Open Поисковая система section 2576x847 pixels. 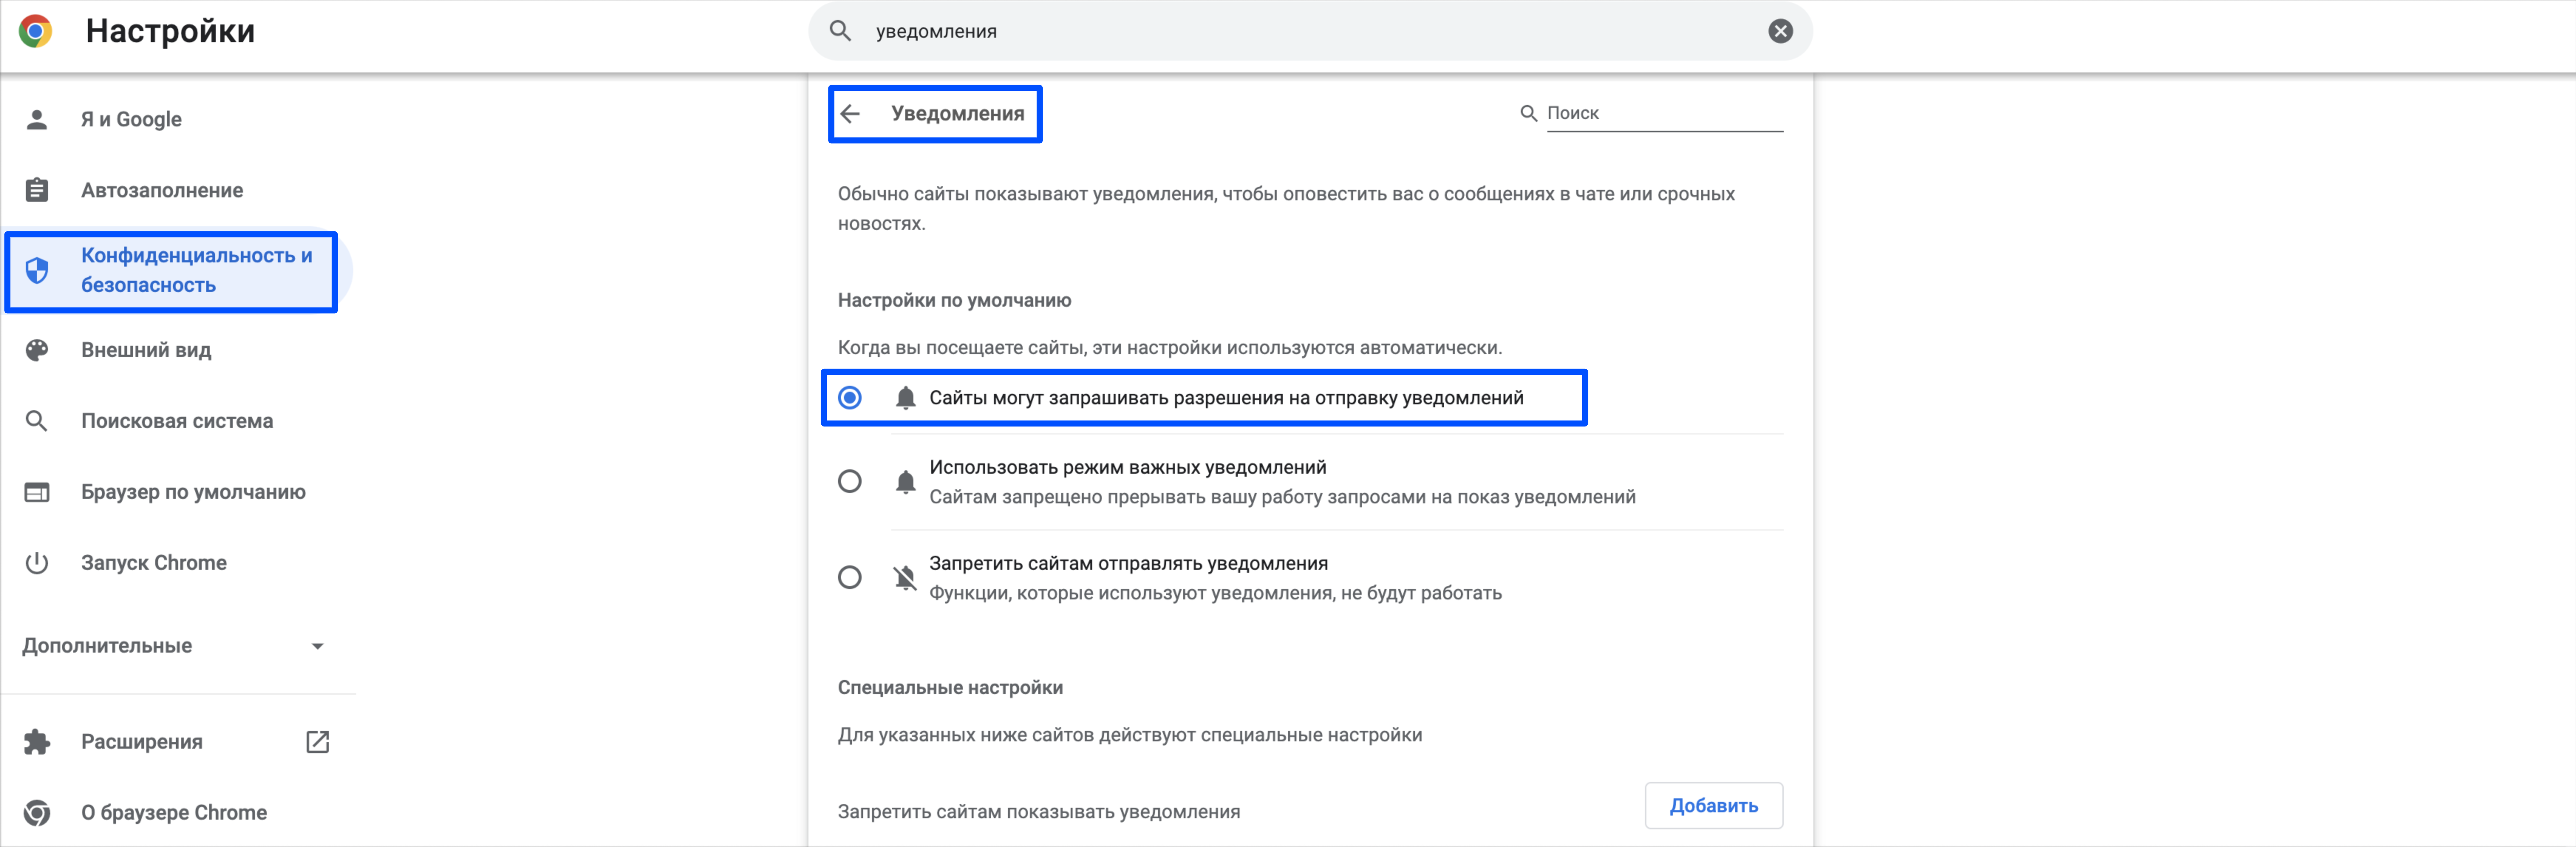(177, 421)
